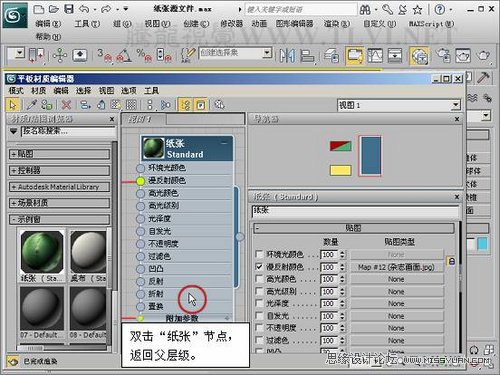
Task: Open the 修改器 main menu
Action: pyautogui.click(x=231, y=24)
